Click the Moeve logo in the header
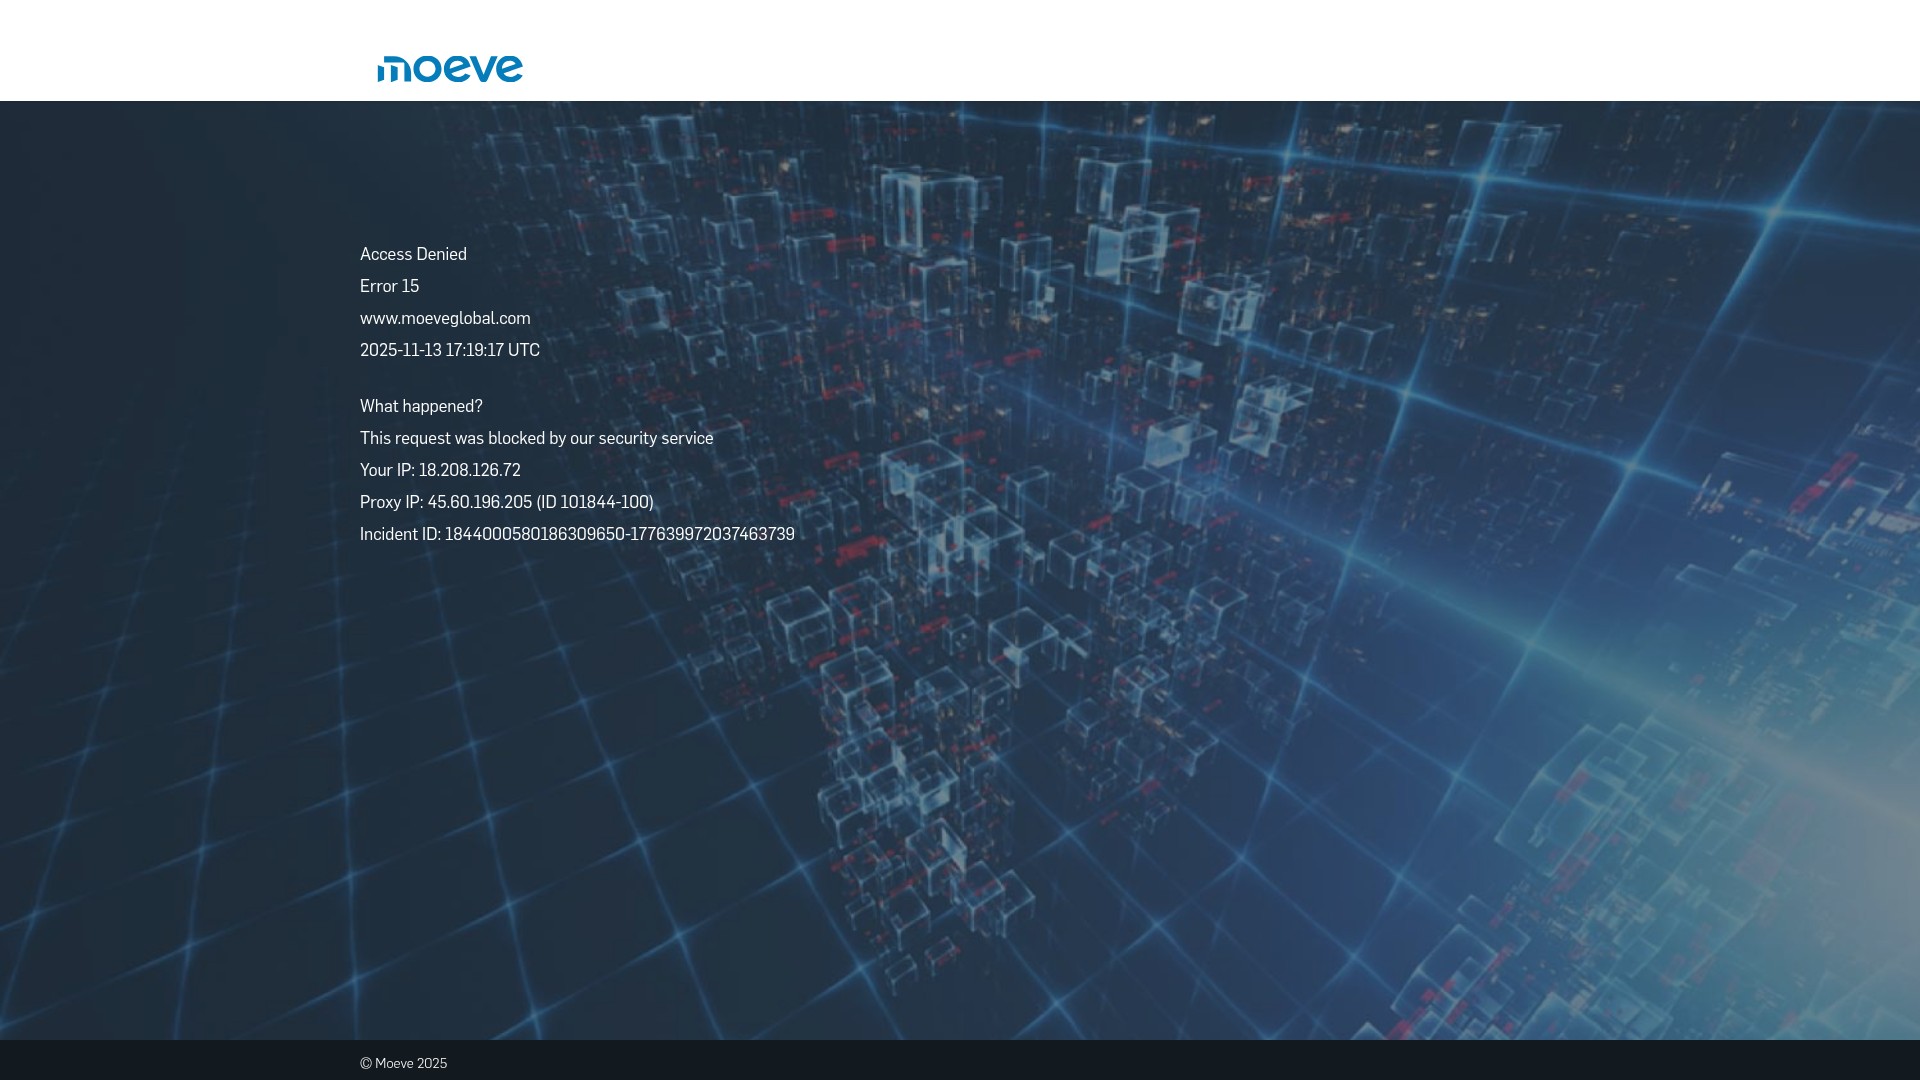The width and height of the screenshot is (1920, 1080). tap(450, 69)
